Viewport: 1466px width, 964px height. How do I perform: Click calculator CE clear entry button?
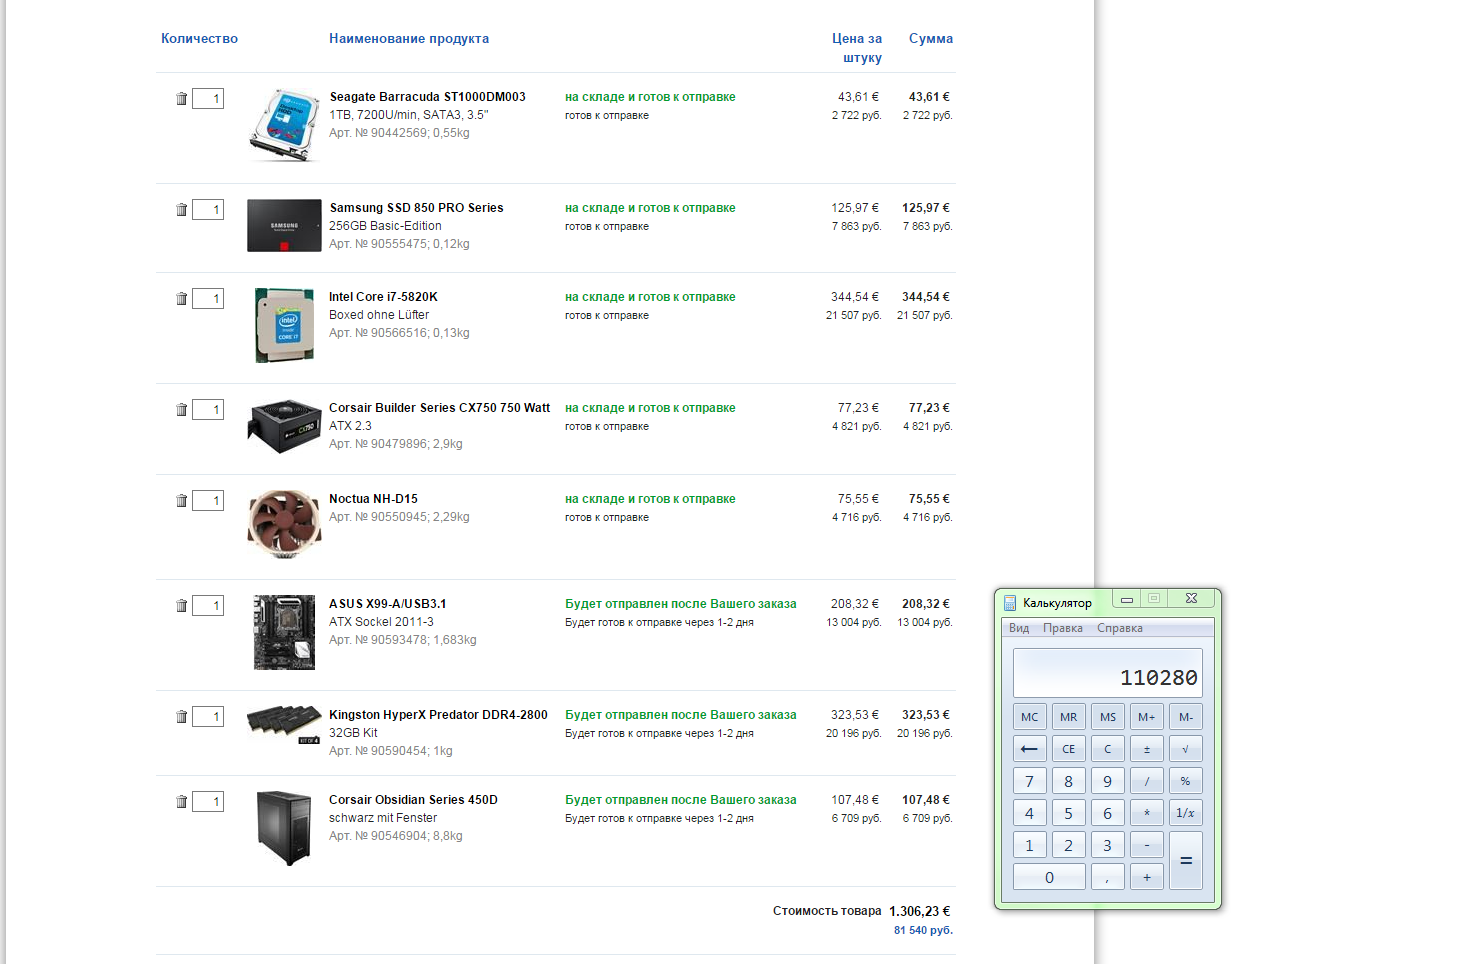1068,749
